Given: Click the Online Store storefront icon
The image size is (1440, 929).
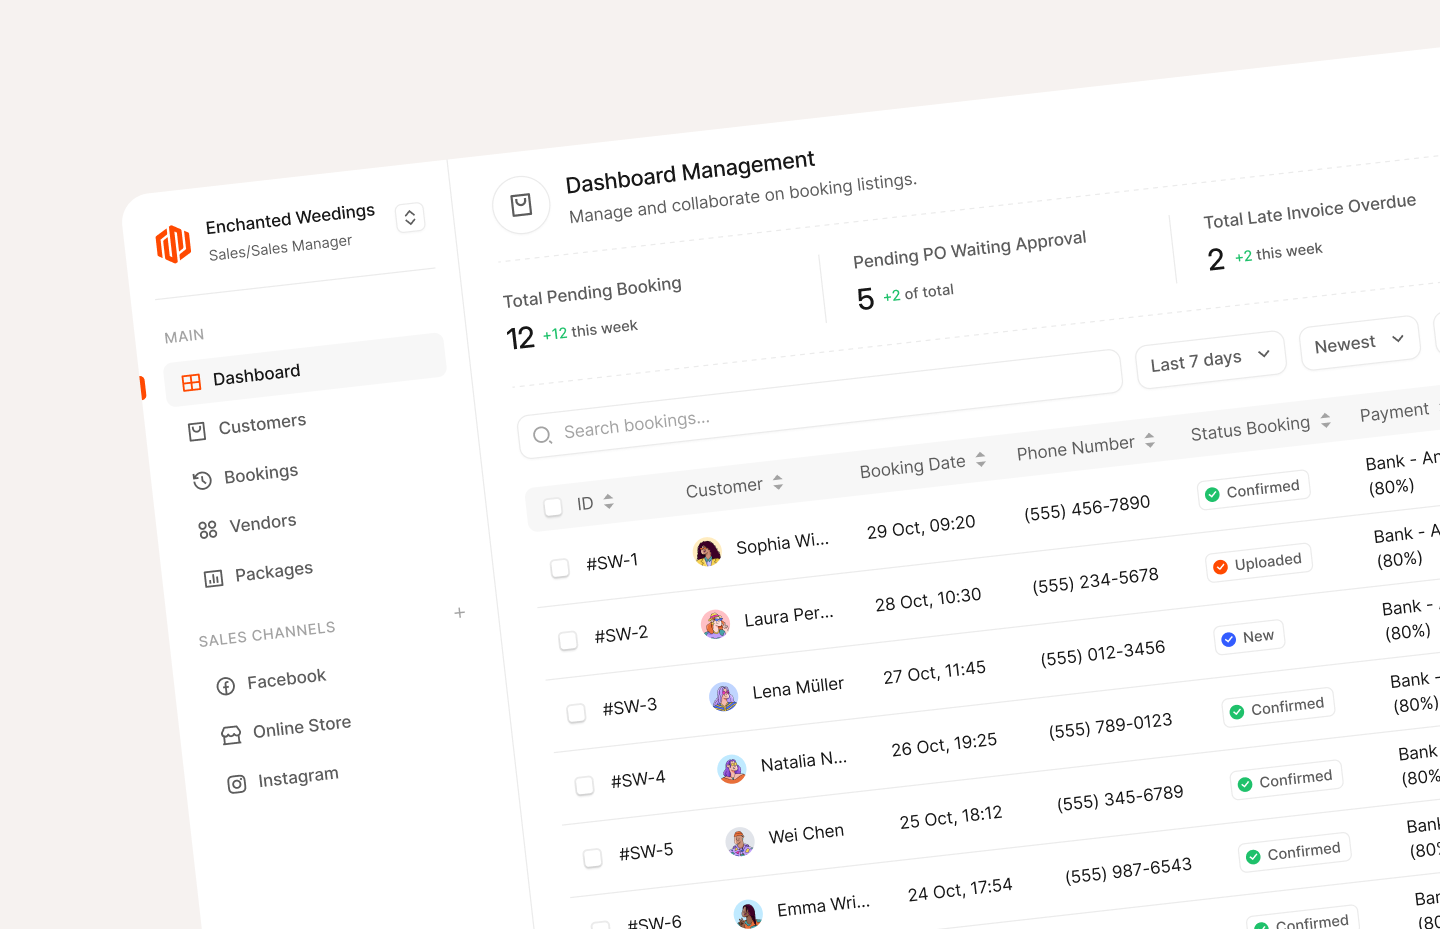Looking at the screenshot, I should [231, 735].
